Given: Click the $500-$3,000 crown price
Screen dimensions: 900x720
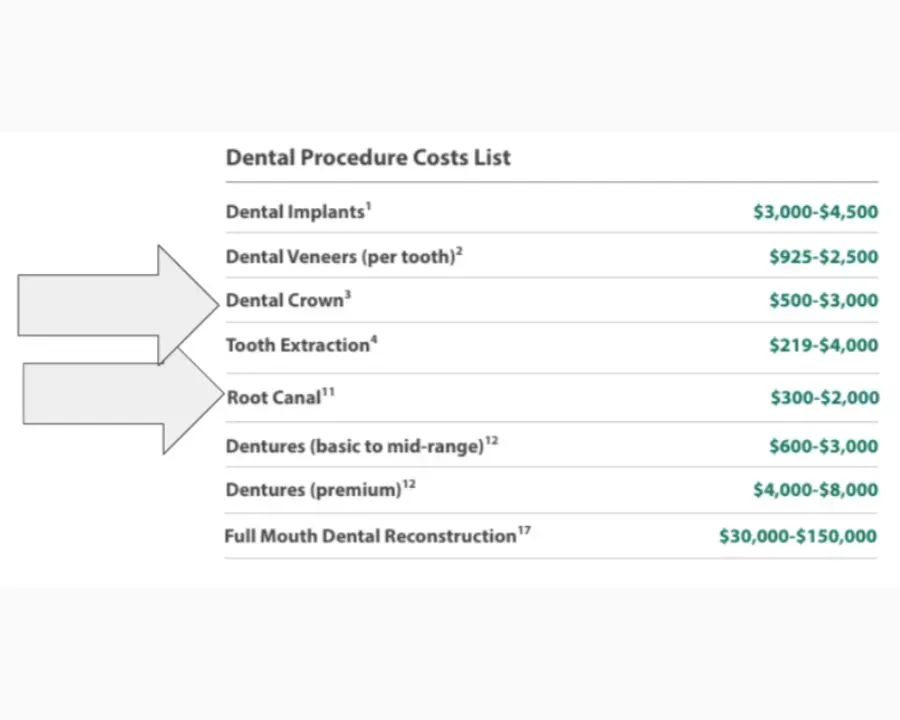Looking at the screenshot, I should (823, 301).
